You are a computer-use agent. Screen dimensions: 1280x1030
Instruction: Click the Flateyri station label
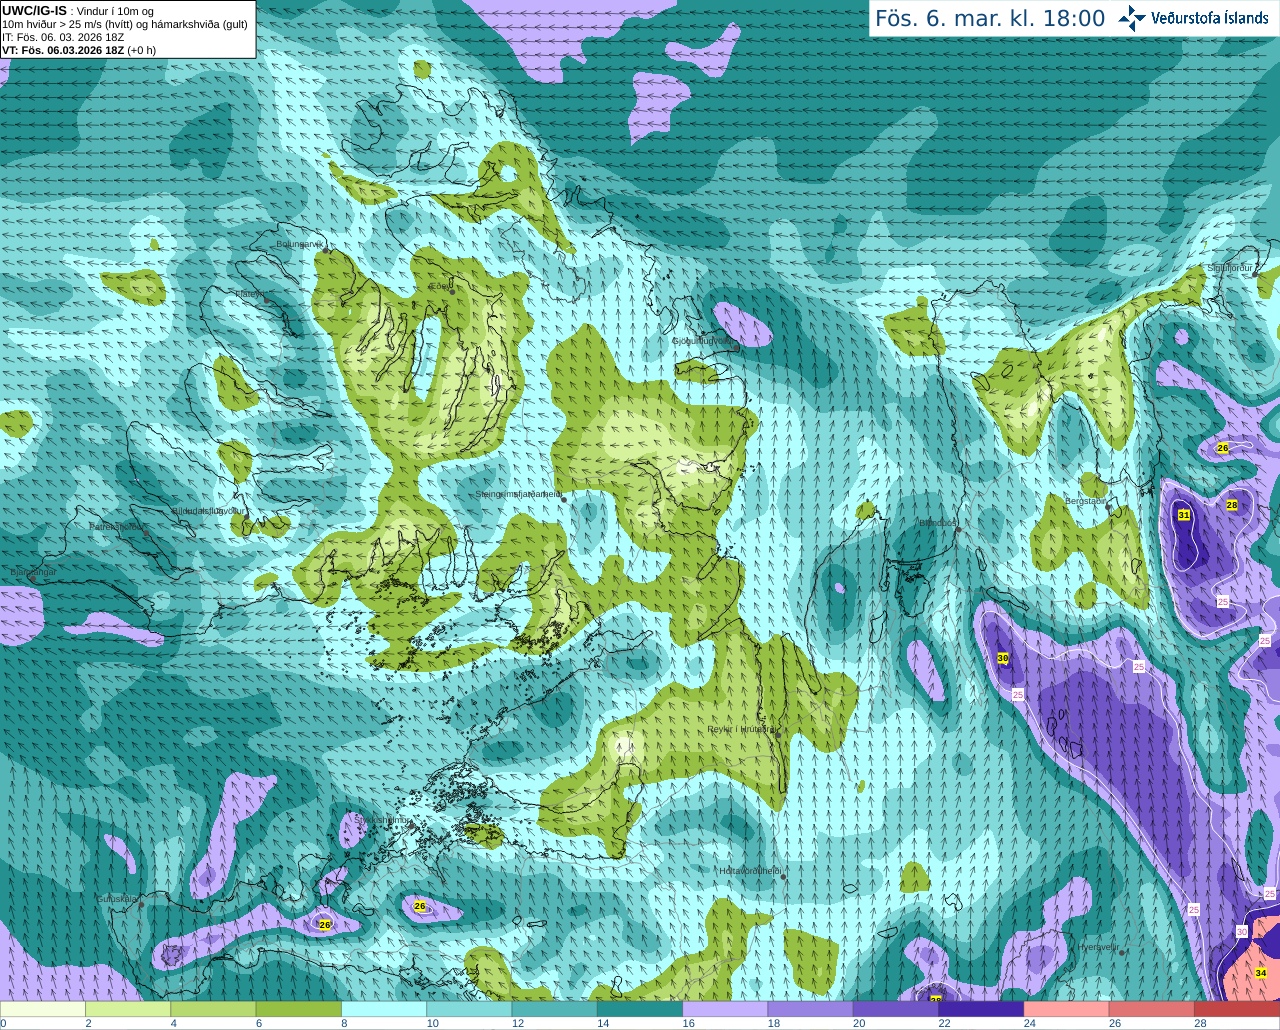(250, 294)
